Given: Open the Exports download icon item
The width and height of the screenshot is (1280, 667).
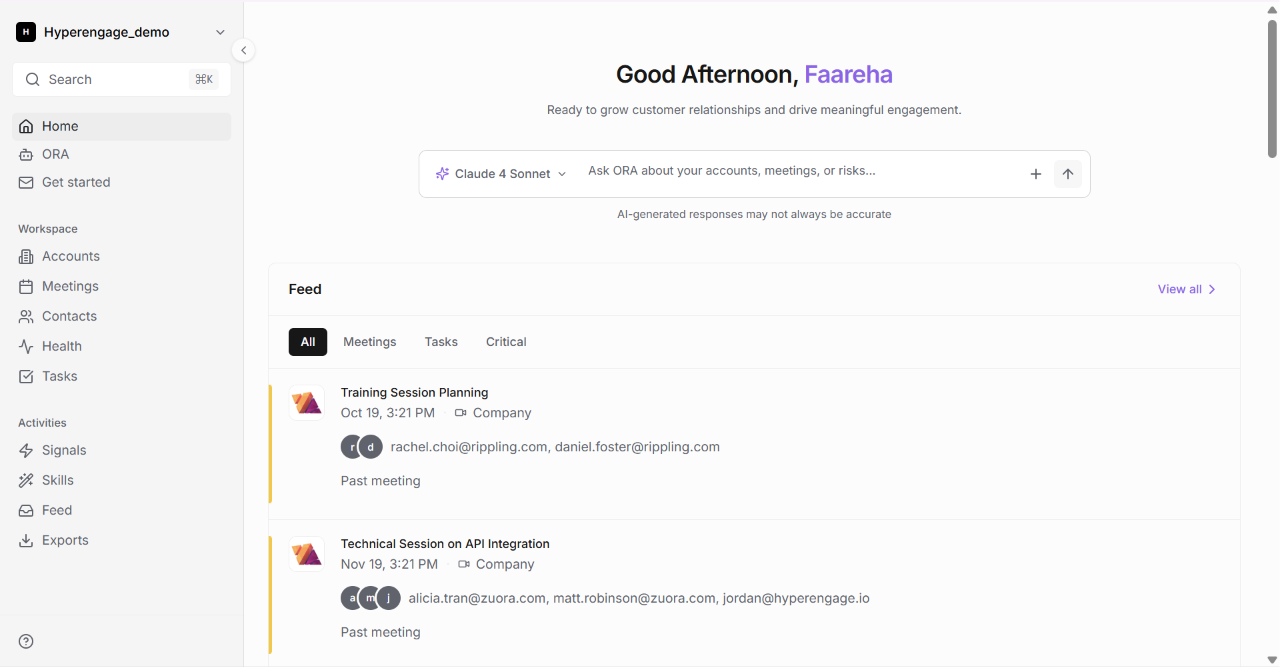Looking at the screenshot, I should [x=121, y=540].
